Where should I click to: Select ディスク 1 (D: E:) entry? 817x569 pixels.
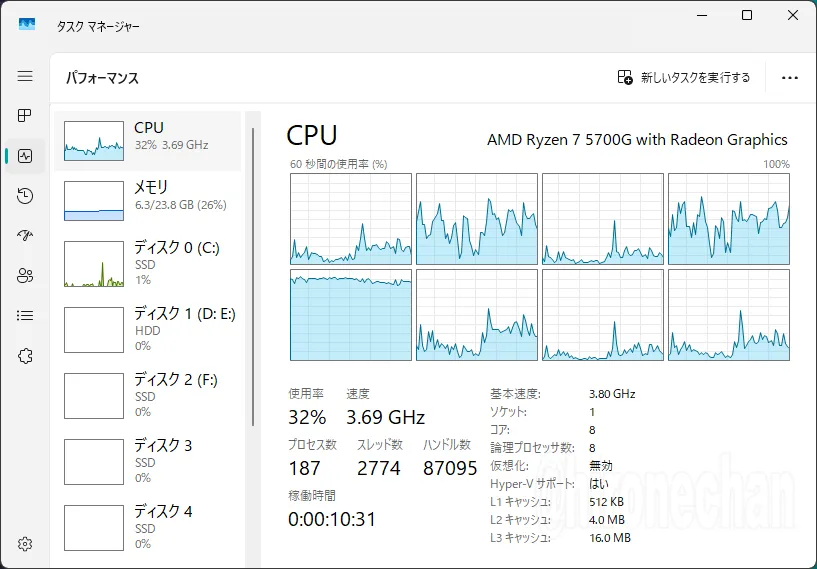click(147, 329)
